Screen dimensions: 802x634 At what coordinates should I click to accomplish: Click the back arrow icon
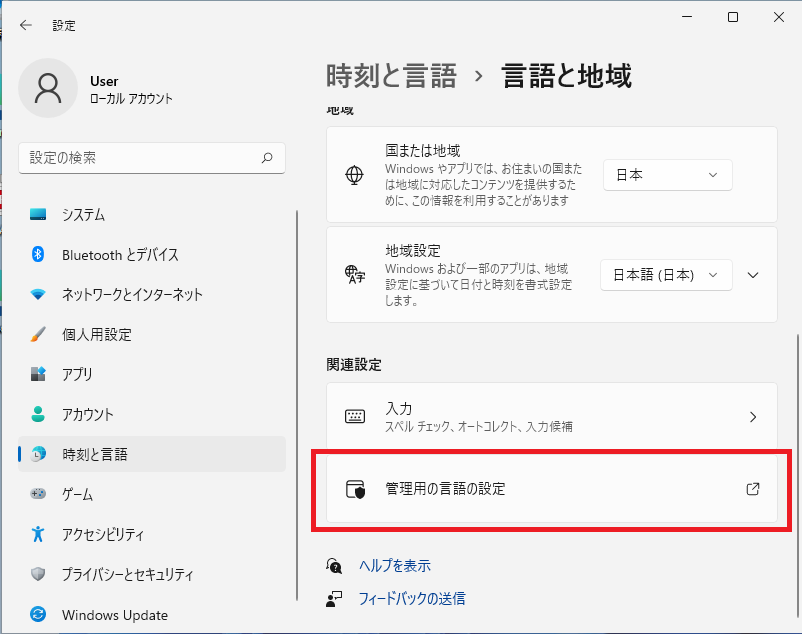26,25
